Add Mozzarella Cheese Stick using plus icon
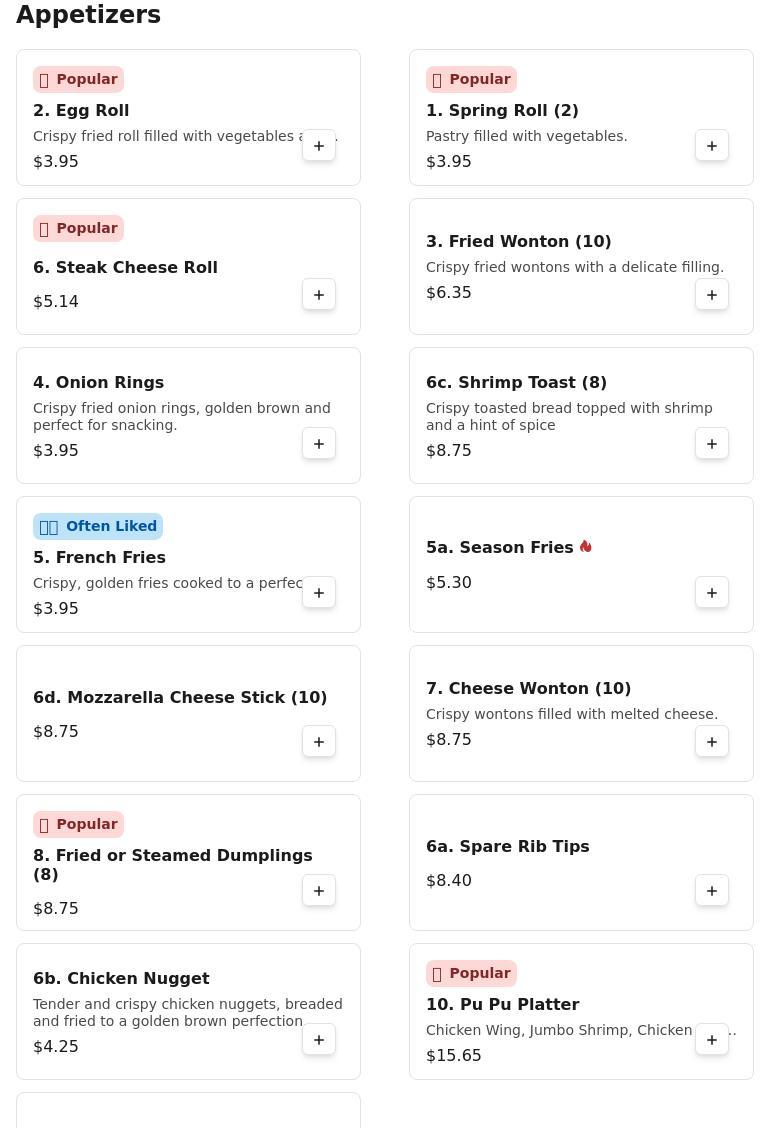The height and width of the screenshot is (1128, 770). coord(319,741)
